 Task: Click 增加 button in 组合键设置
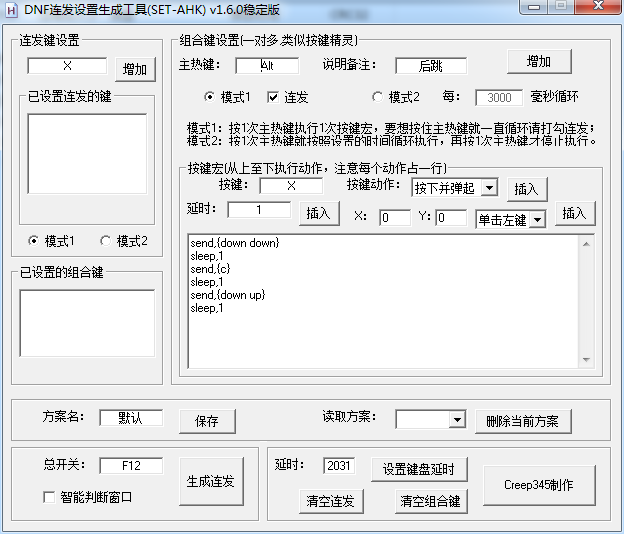539,62
